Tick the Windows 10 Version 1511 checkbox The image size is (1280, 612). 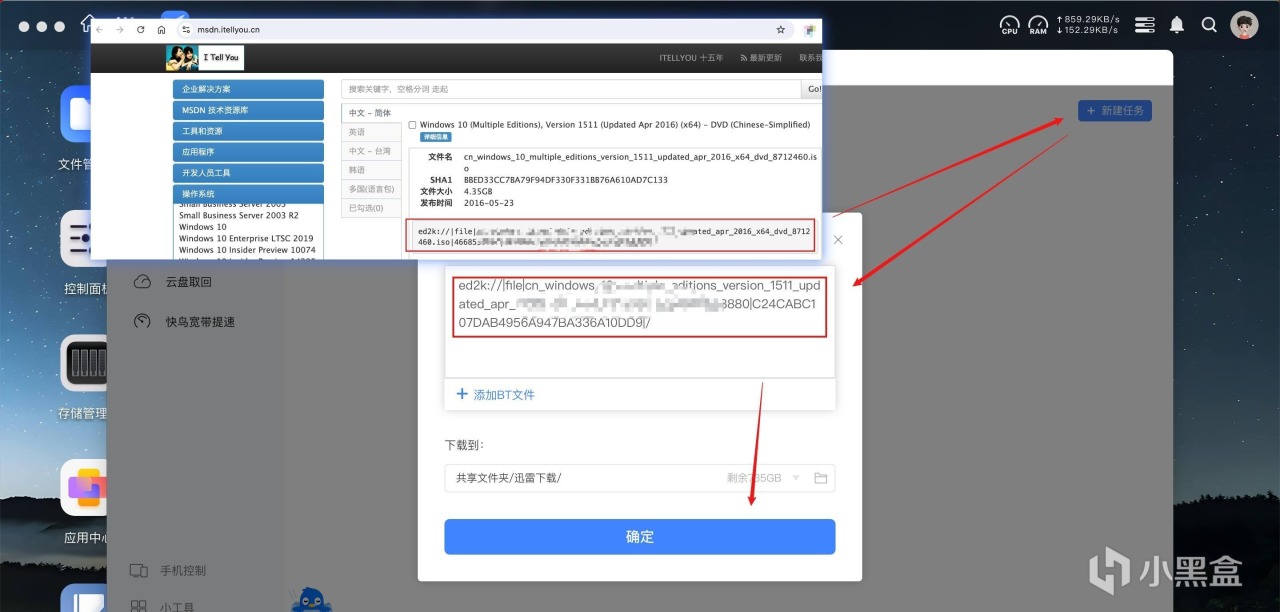pyautogui.click(x=412, y=125)
